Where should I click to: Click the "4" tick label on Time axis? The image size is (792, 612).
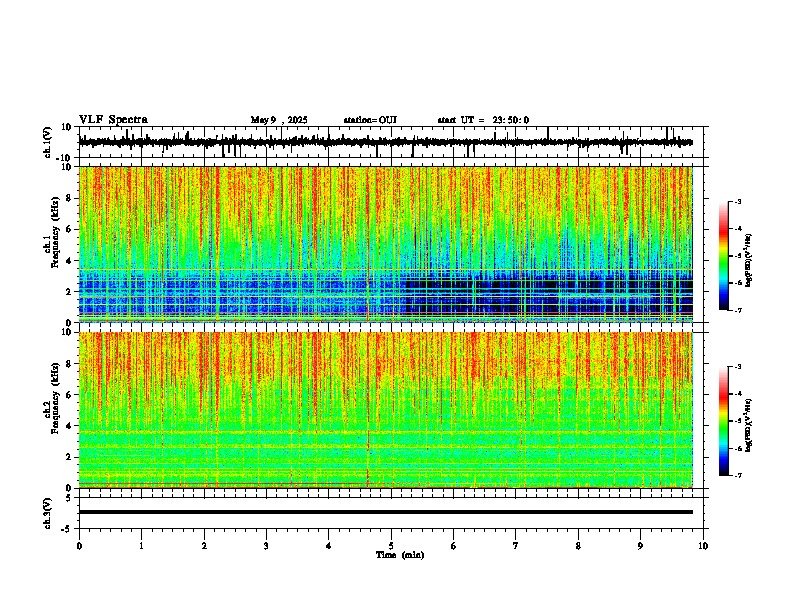pyautogui.click(x=329, y=546)
